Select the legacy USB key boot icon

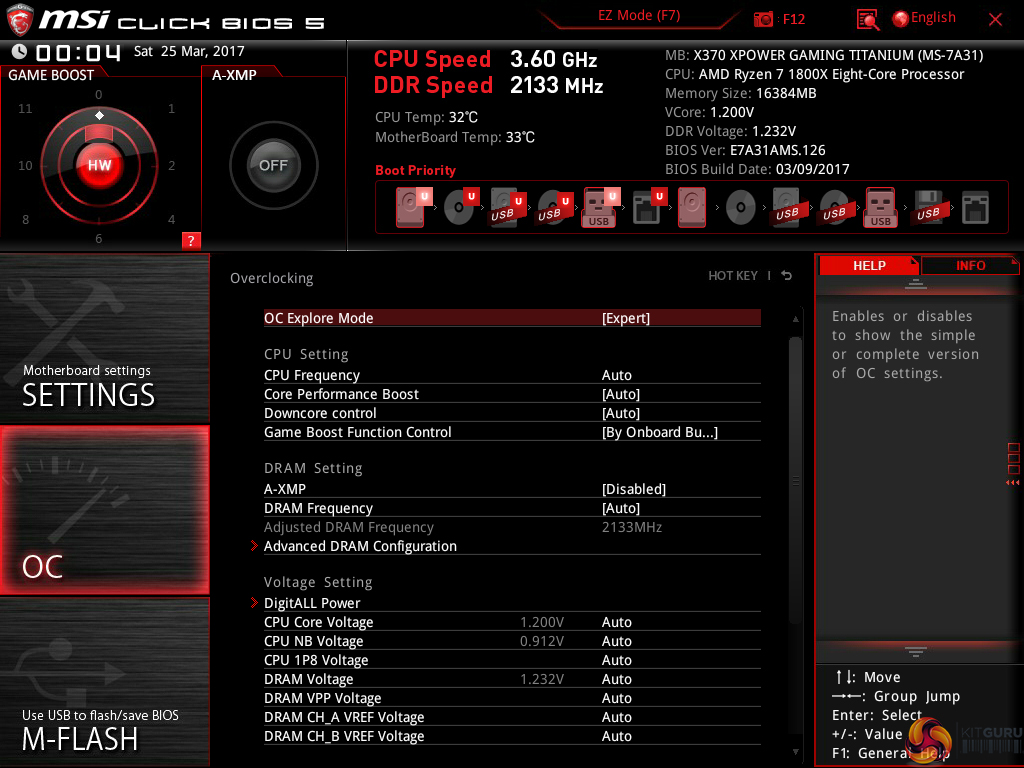(x=881, y=207)
